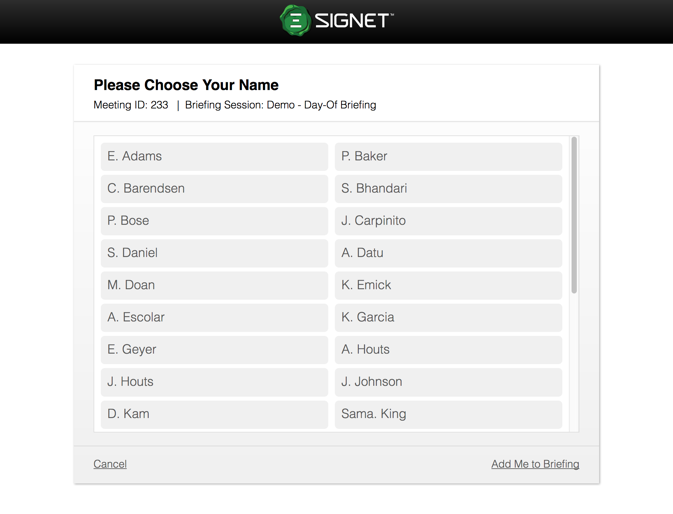Open the Add Me to Briefing link
The image size is (673, 514).
(x=535, y=464)
